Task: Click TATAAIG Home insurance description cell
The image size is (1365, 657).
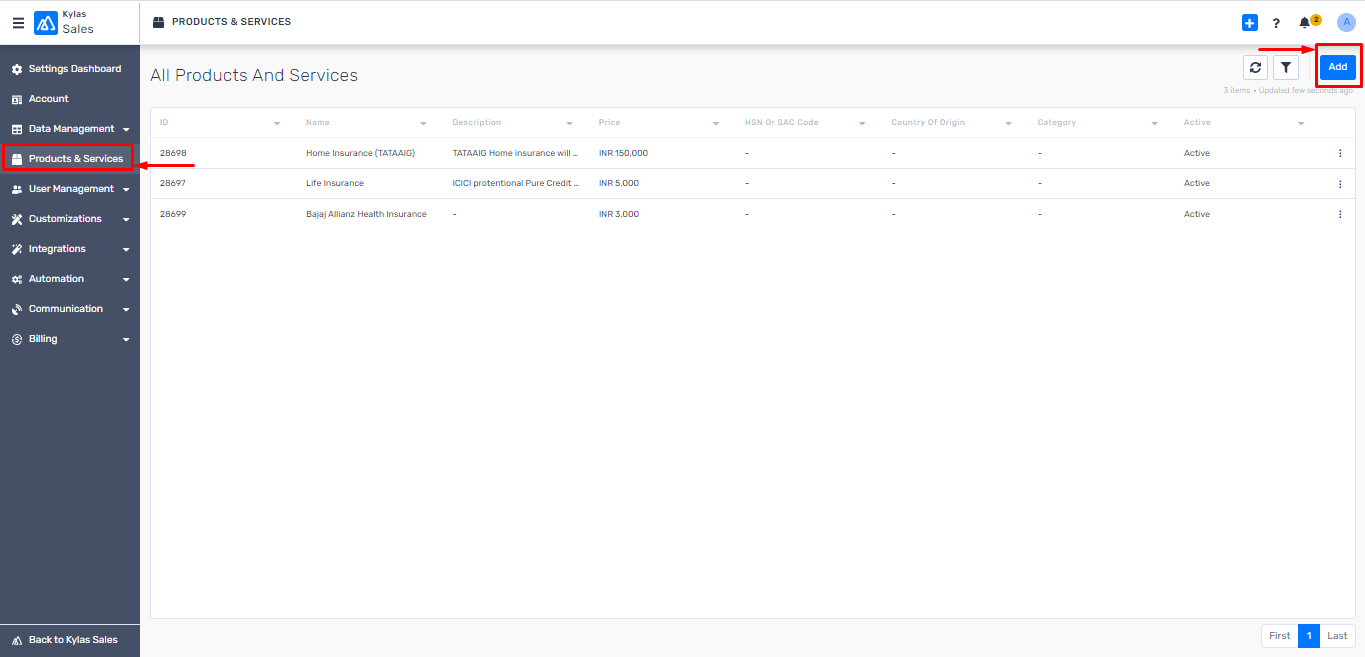Action: click(516, 153)
